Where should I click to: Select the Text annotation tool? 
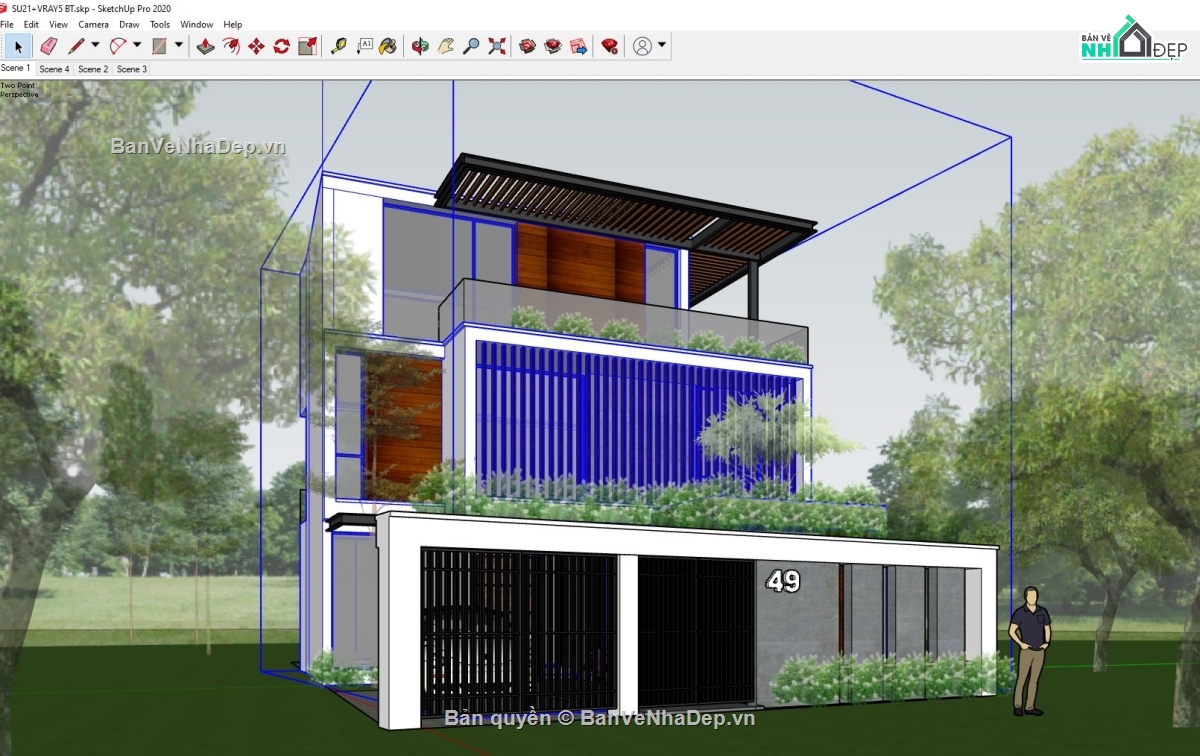(365, 45)
